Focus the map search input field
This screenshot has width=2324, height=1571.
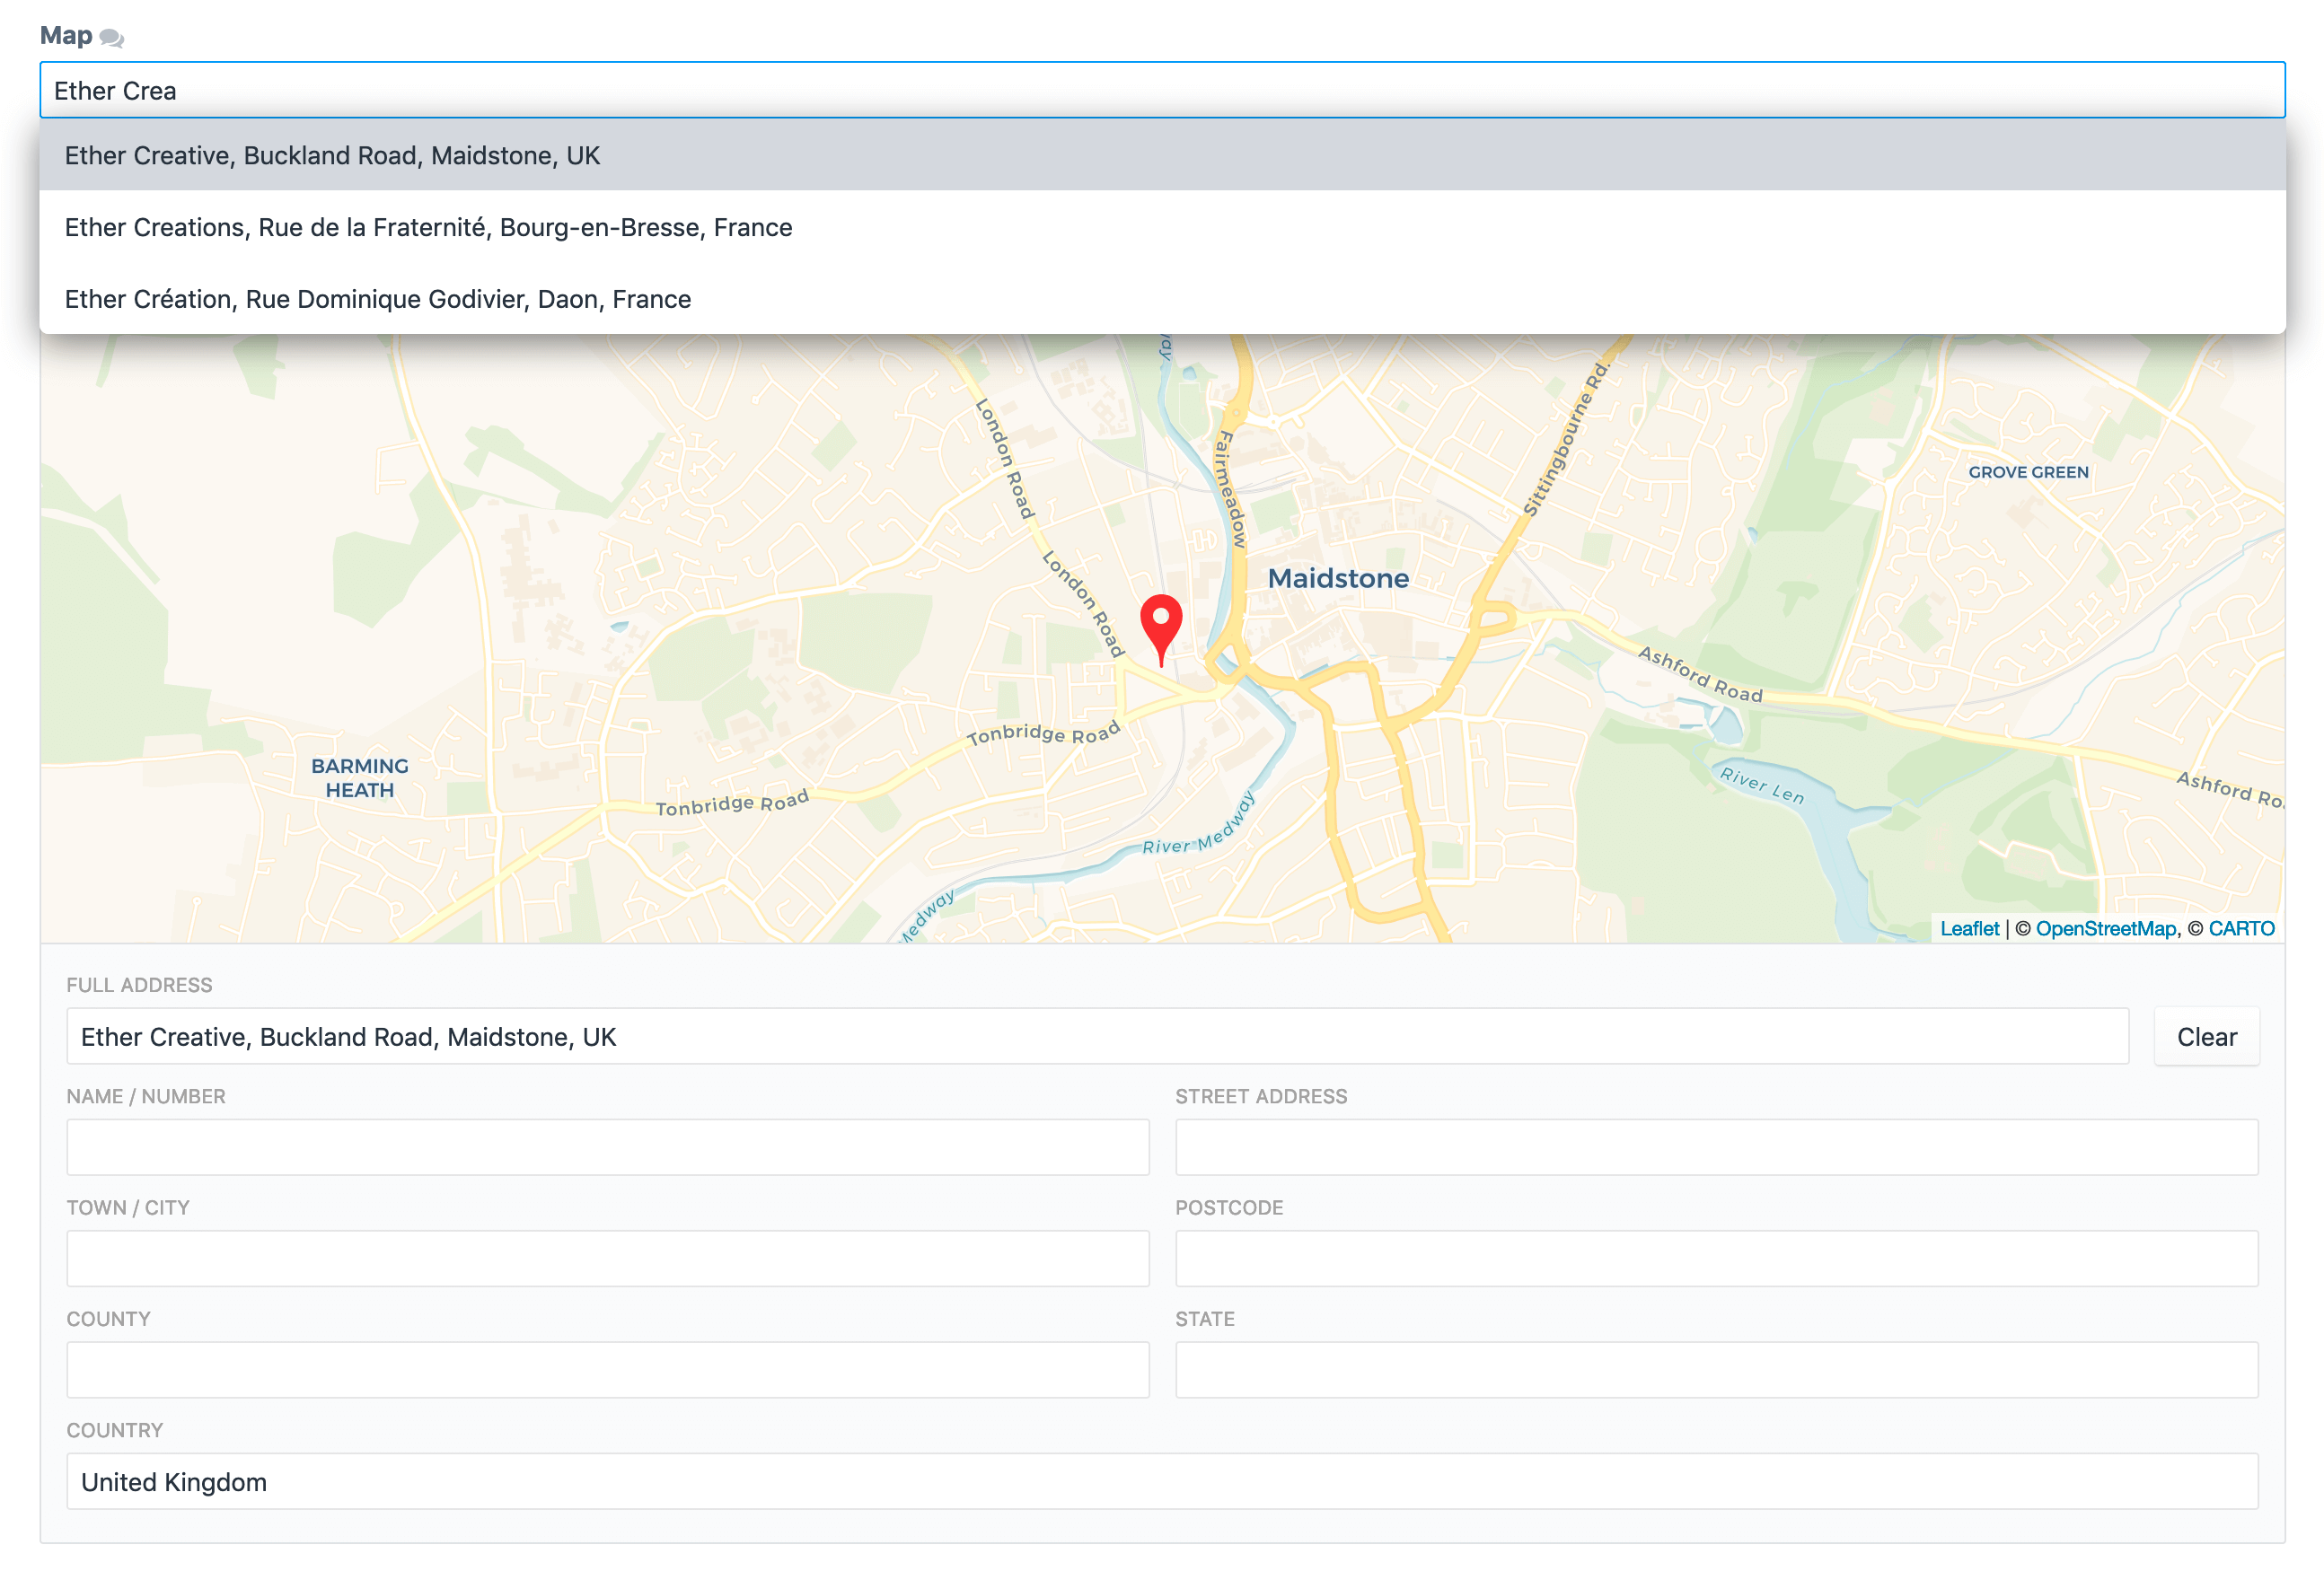(1160, 91)
